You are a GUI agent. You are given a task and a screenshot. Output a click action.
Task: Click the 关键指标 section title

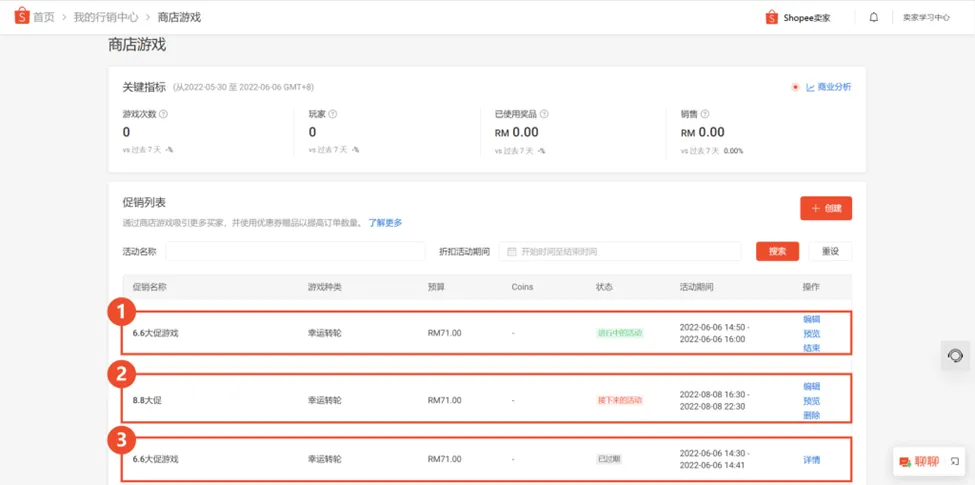144,87
